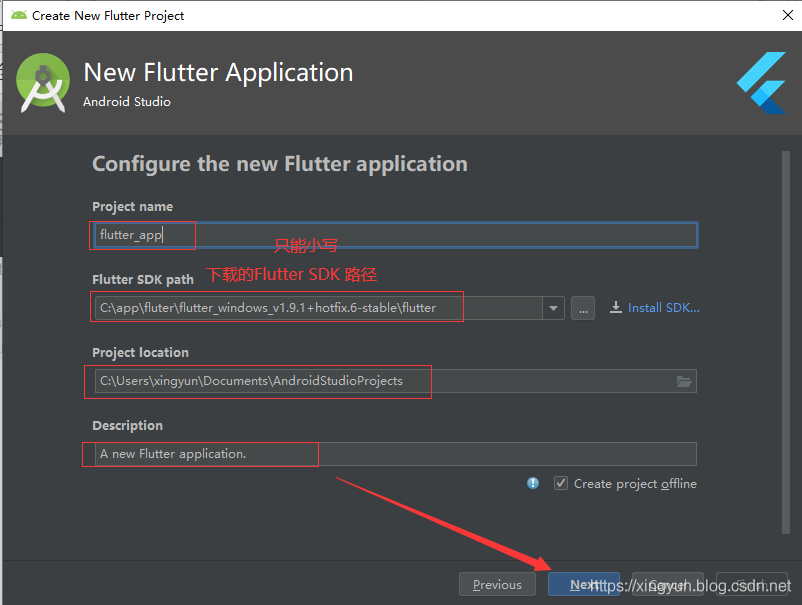
Task: Go back with the Previous button
Action: (x=497, y=584)
